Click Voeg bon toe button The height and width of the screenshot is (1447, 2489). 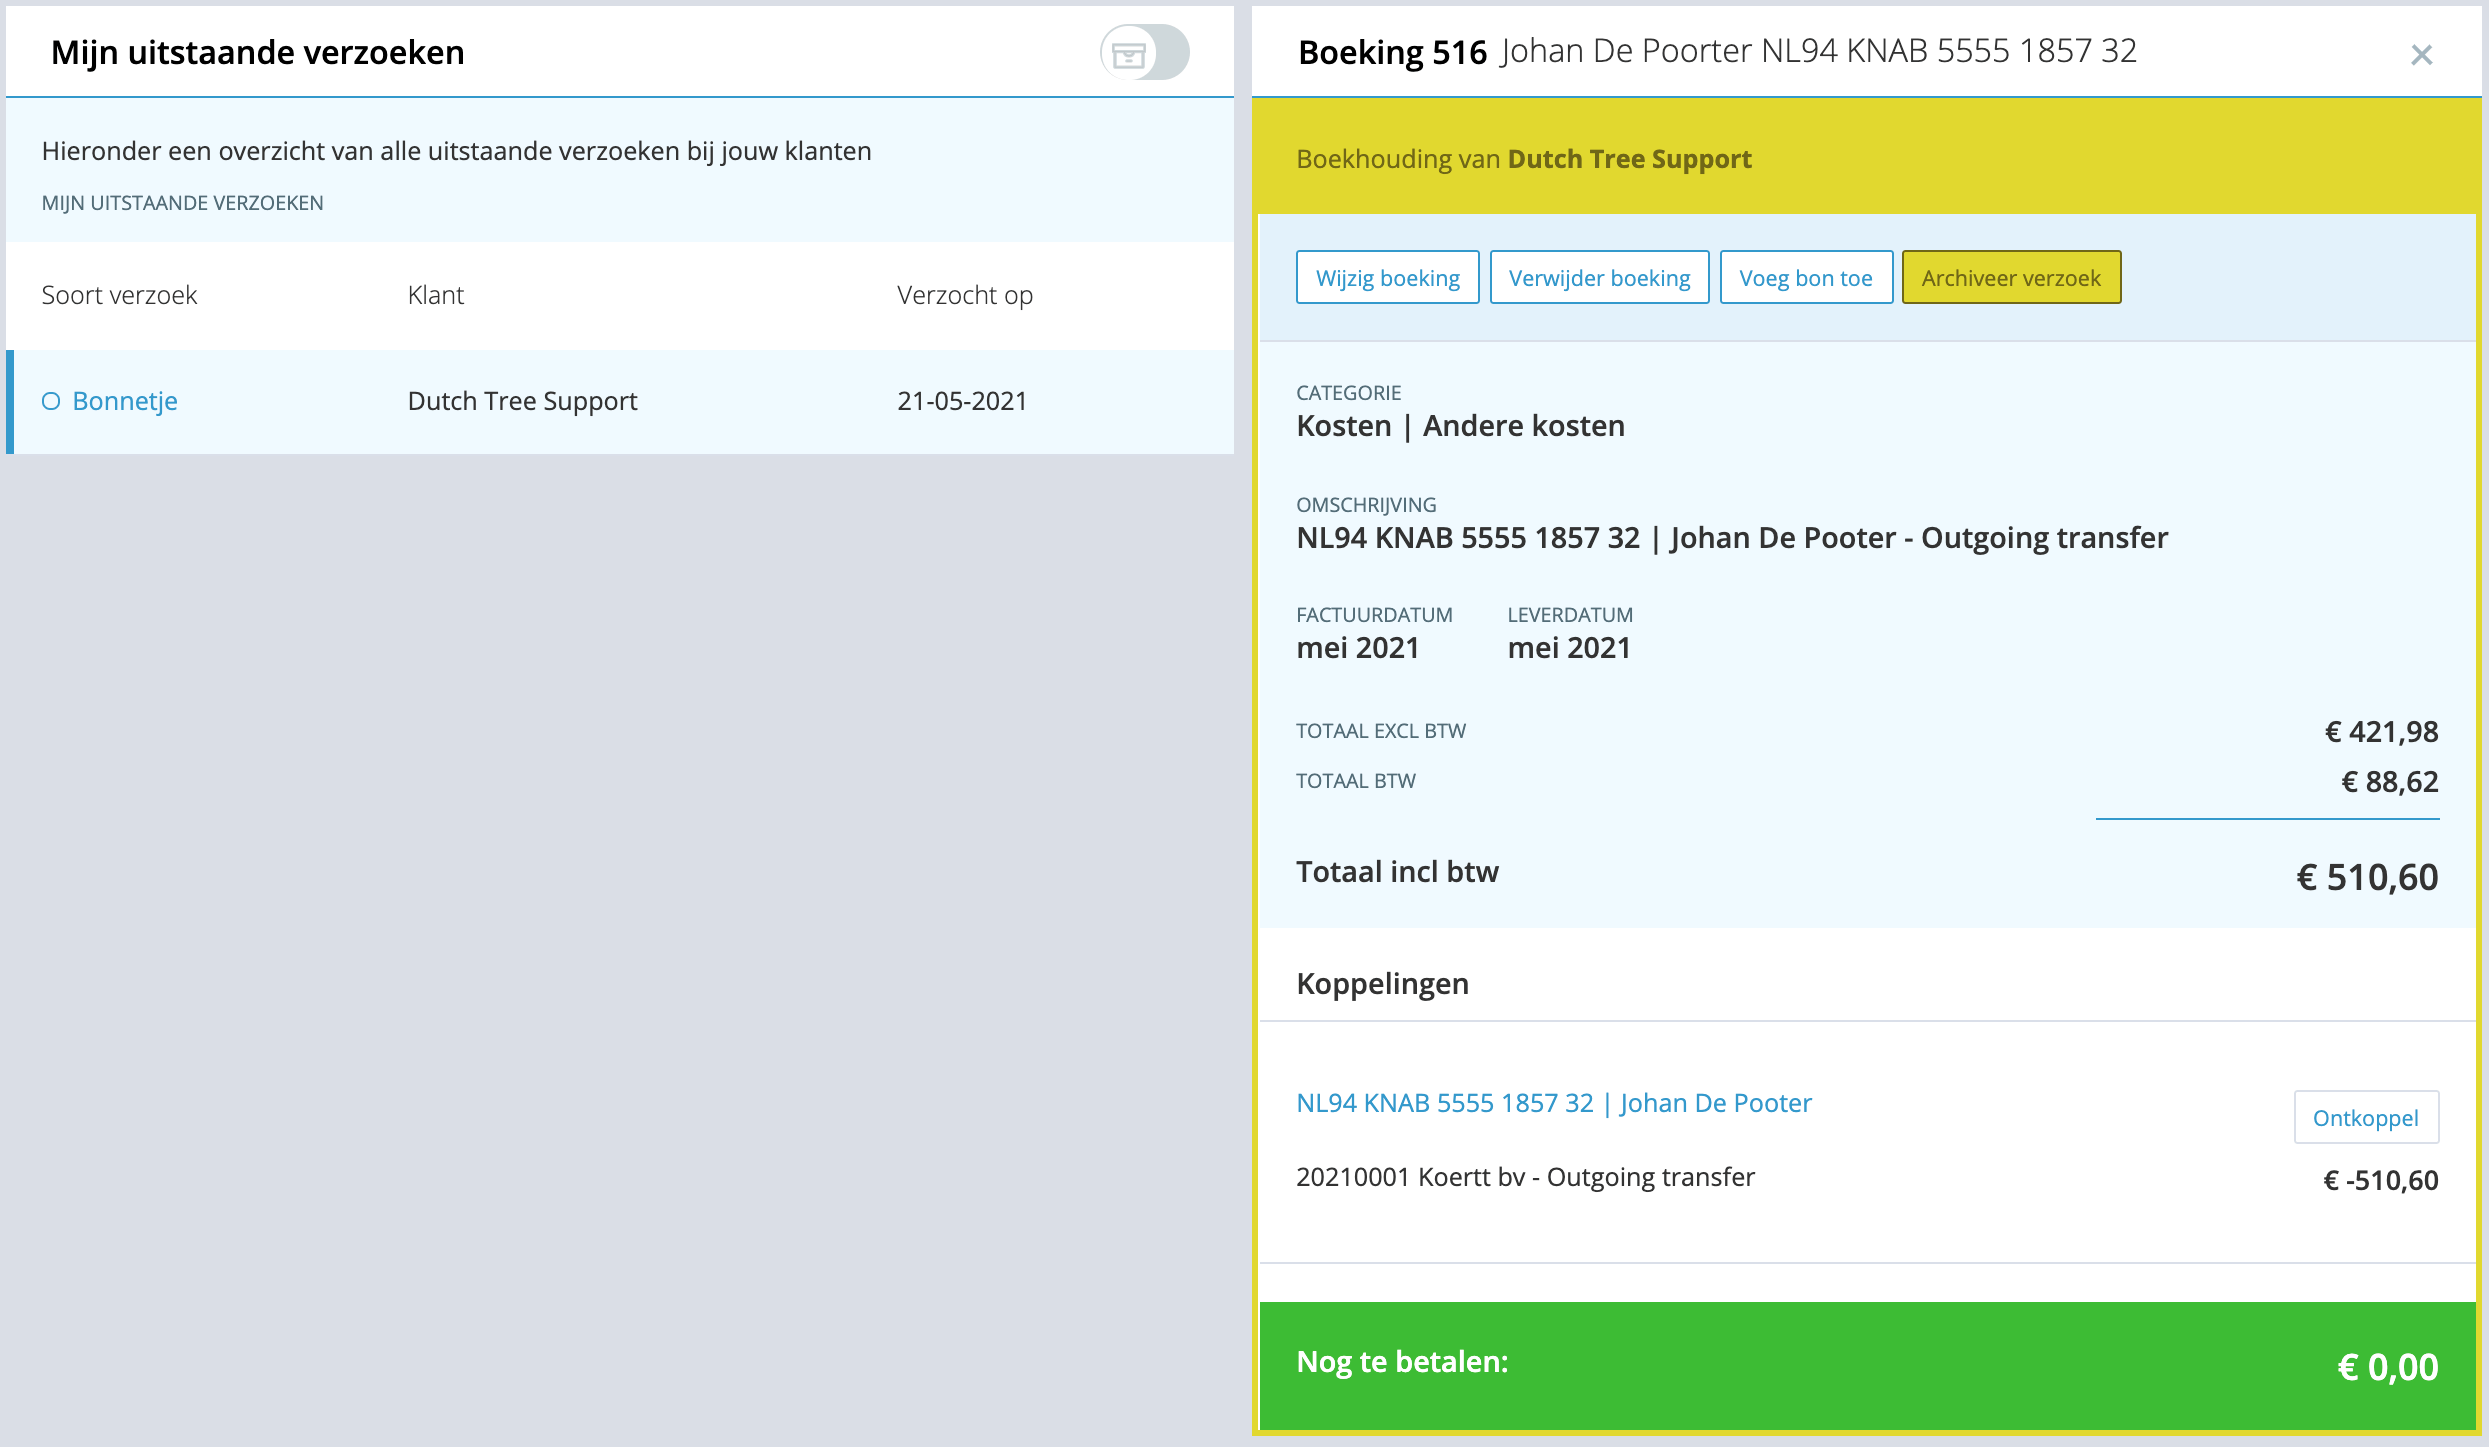click(1806, 277)
